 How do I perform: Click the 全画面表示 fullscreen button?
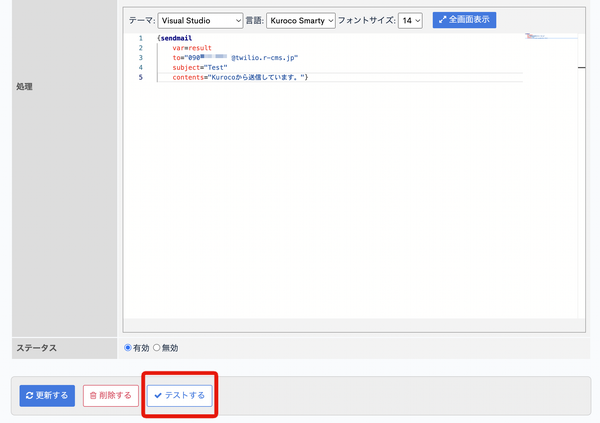point(464,20)
